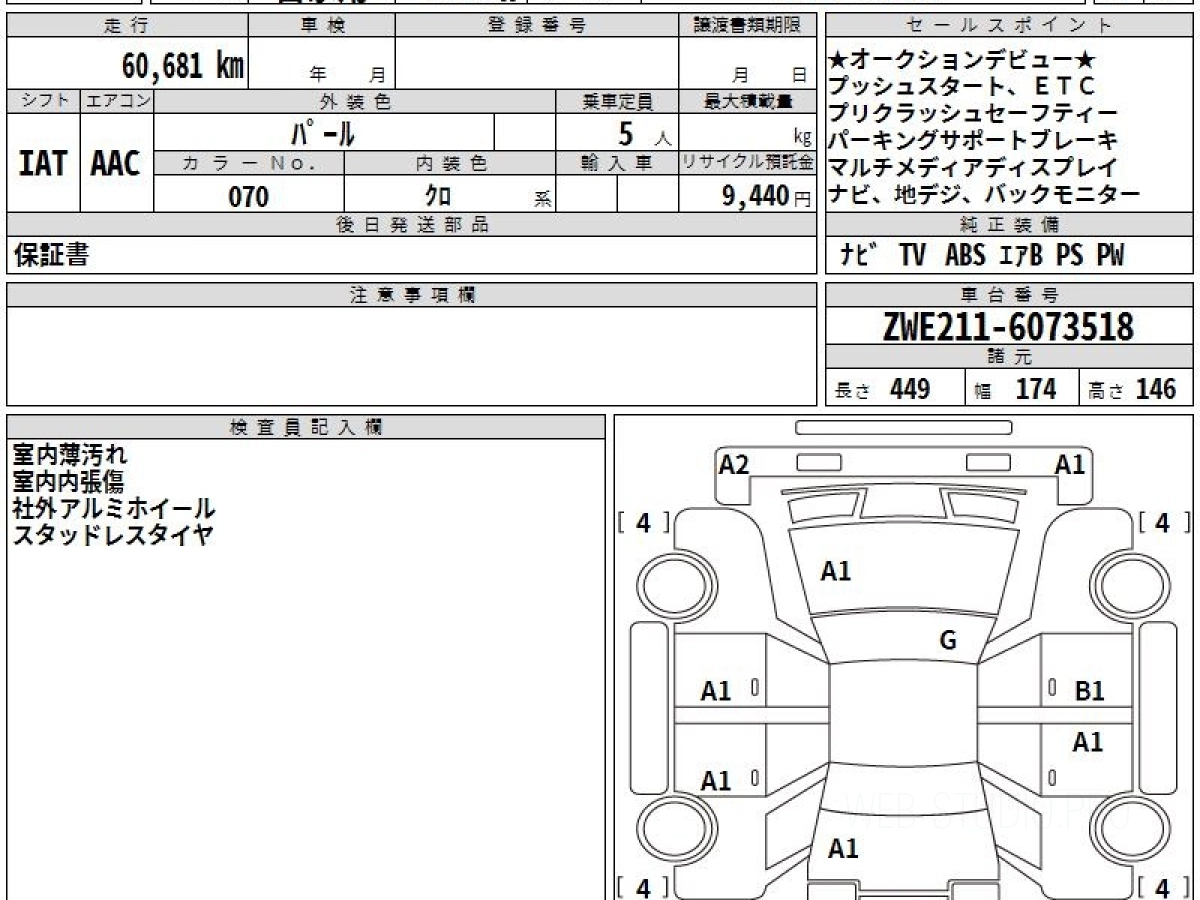Click the 外装色 header

pos(355,102)
